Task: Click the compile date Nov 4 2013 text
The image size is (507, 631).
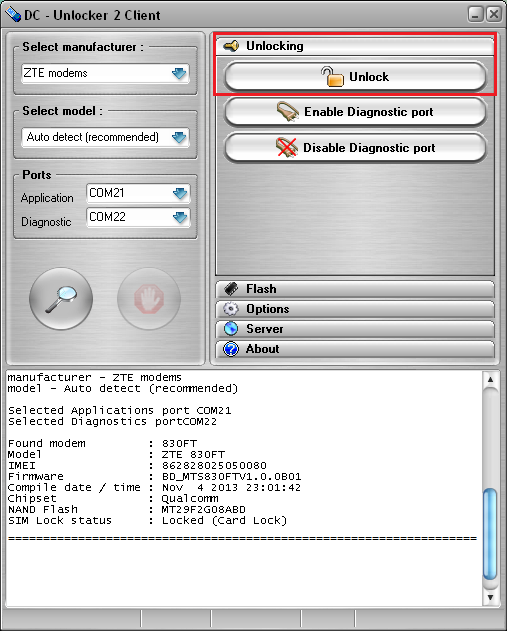Action: (x=231, y=487)
